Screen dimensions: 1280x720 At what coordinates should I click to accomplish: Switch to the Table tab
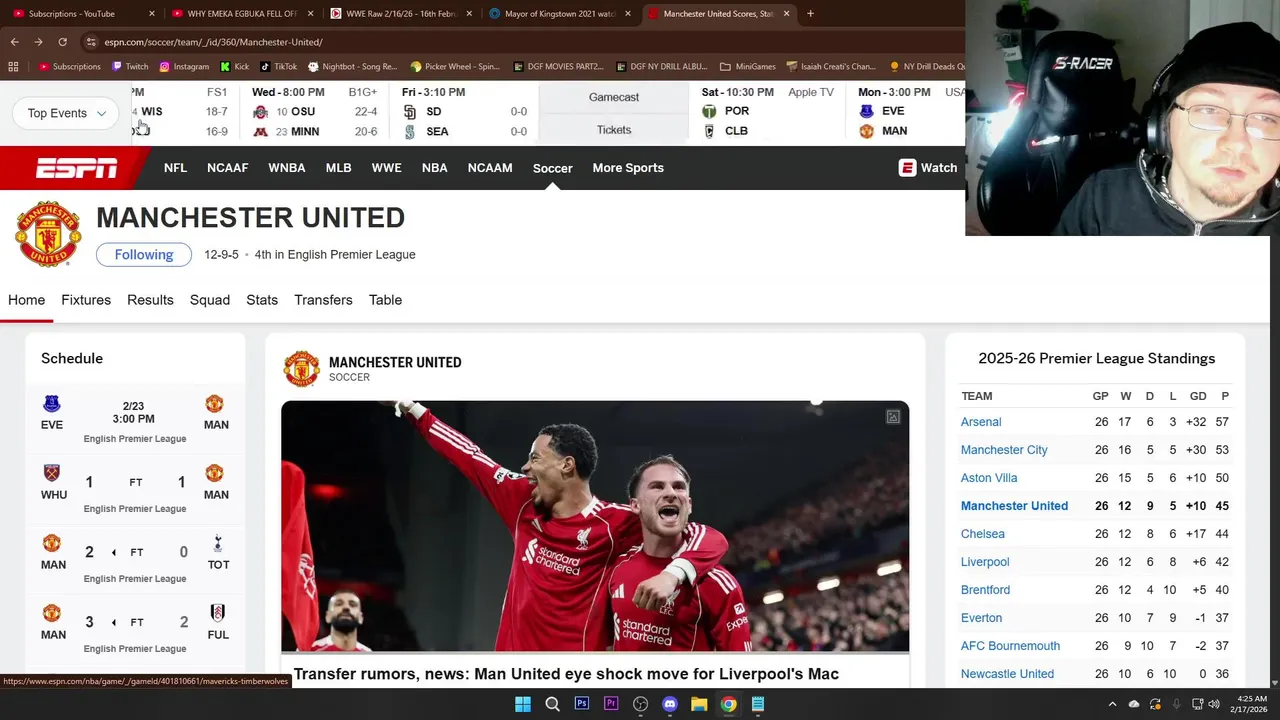tap(385, 300)
